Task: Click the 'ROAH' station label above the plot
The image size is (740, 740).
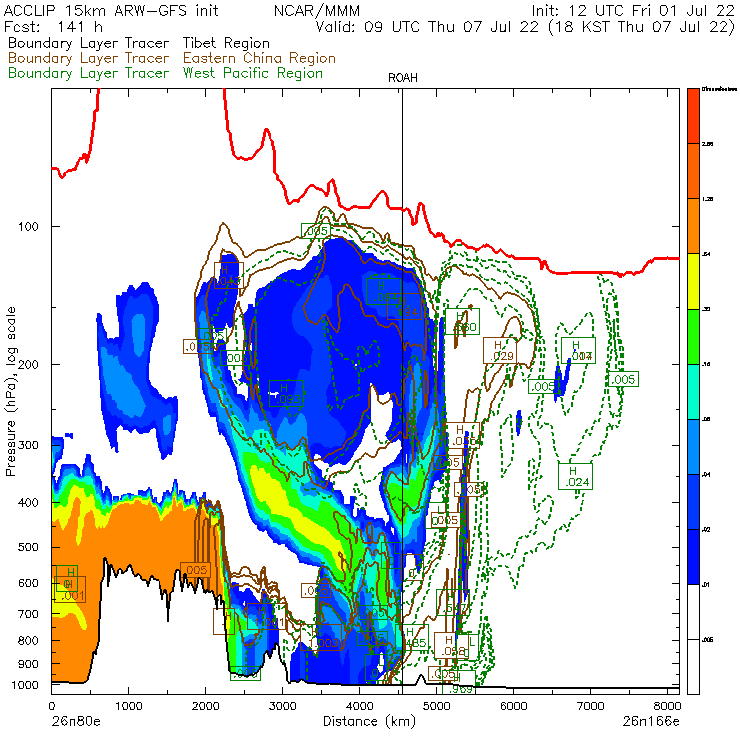Action: click(x=403, y=78)
